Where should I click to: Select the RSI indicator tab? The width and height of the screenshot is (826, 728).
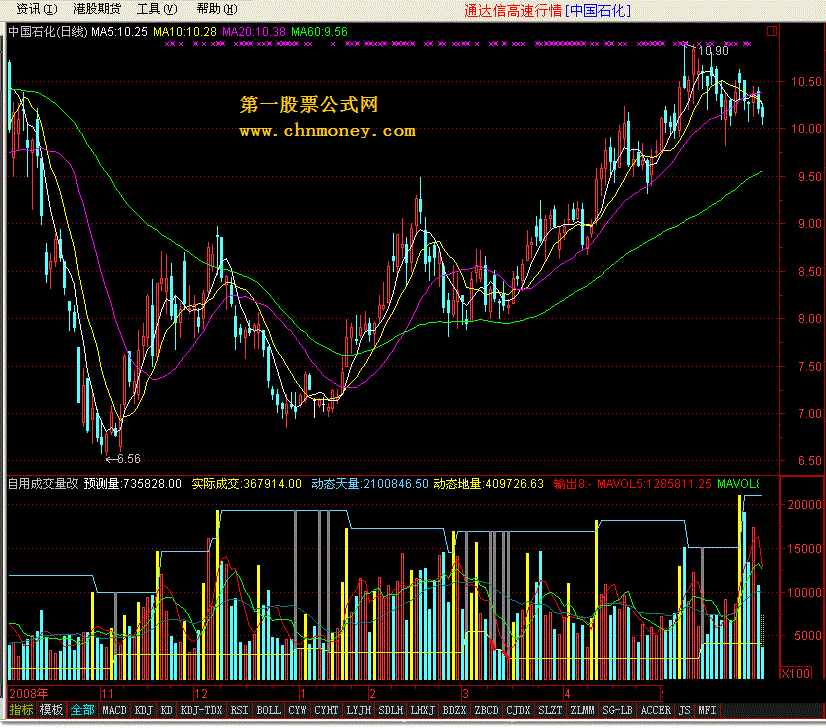[x=239, y=710]
